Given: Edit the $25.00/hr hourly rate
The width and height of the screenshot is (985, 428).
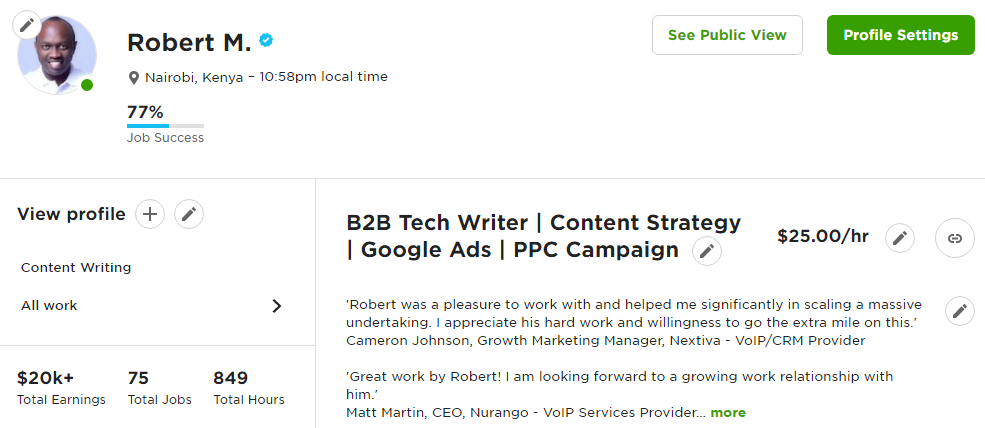Looking at the screenshot, I should click(x=900, y=238).
